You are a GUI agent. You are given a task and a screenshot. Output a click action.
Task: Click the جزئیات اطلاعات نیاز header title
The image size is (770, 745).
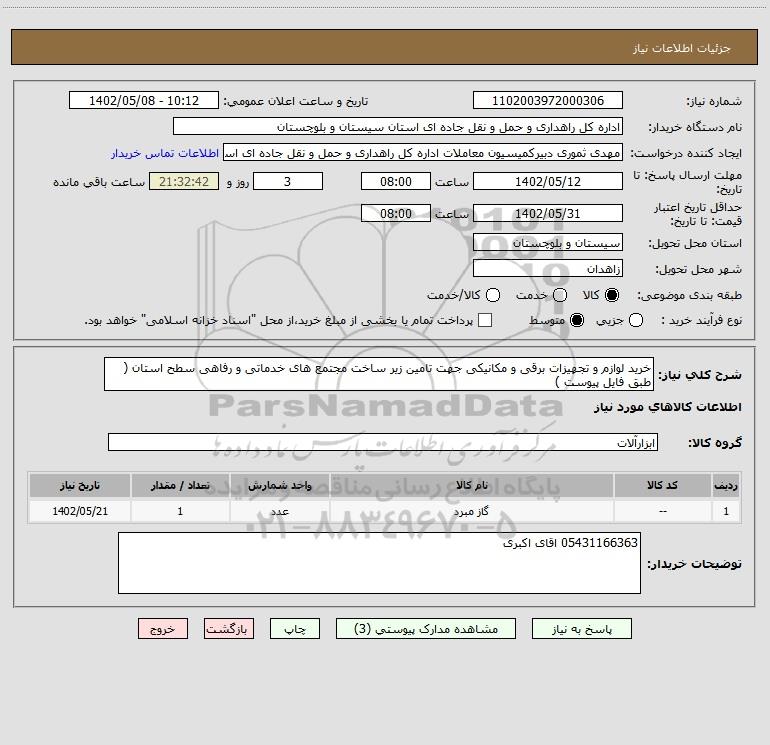point(681,48)
